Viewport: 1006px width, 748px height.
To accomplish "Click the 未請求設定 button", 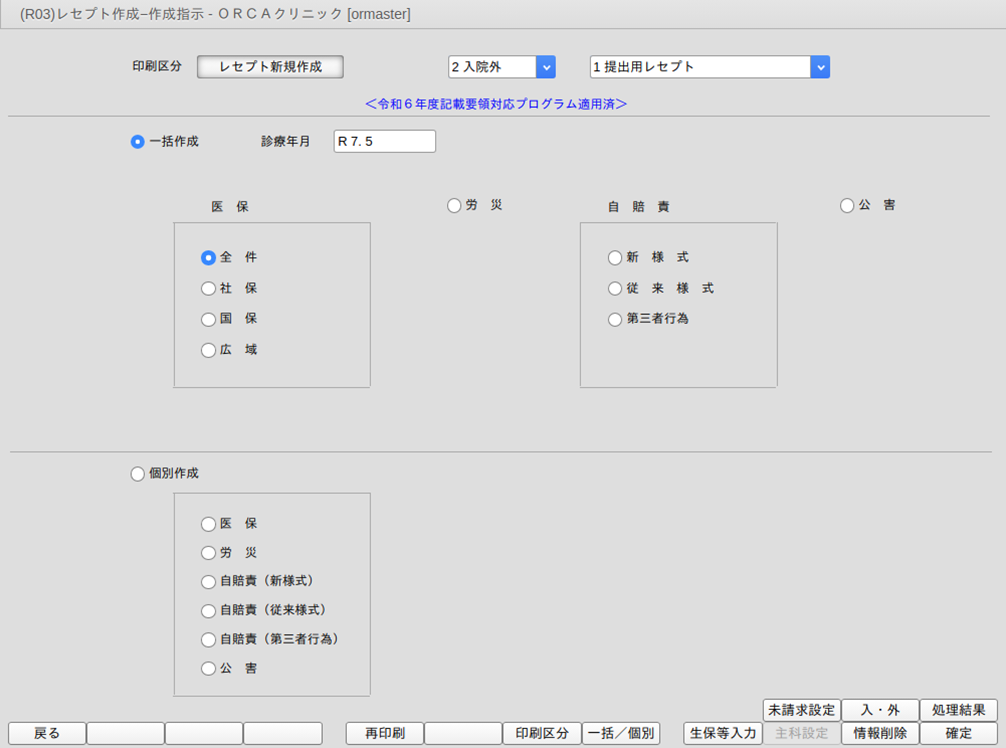I will click(x=801, y=710).
